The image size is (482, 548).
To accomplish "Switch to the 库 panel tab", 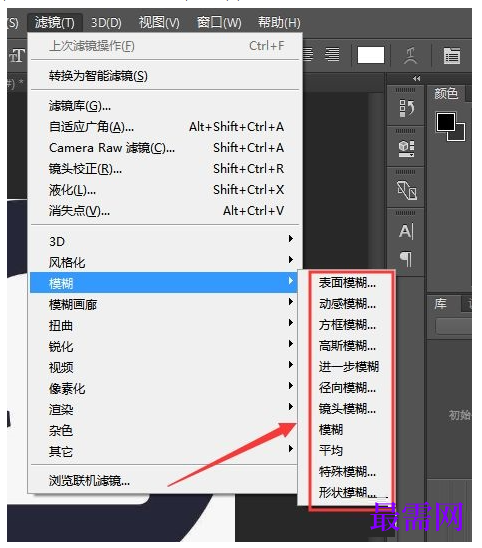I will click(x=441, y=303).
